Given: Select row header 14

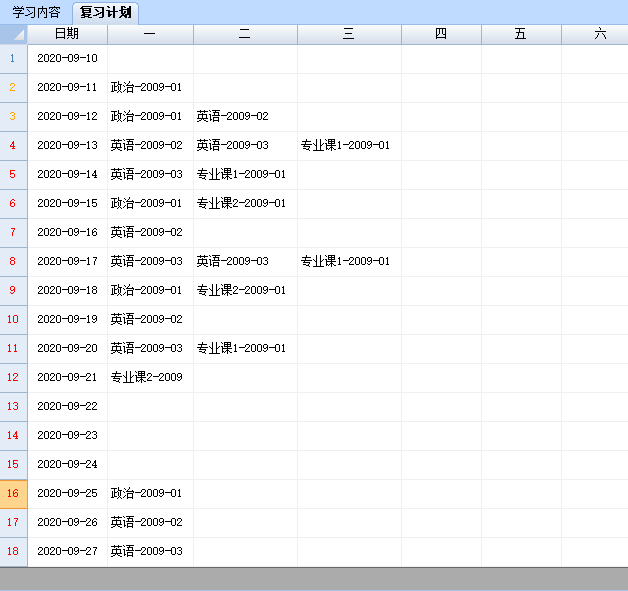Looking at the screenshot, I should [x=14, y=436].
